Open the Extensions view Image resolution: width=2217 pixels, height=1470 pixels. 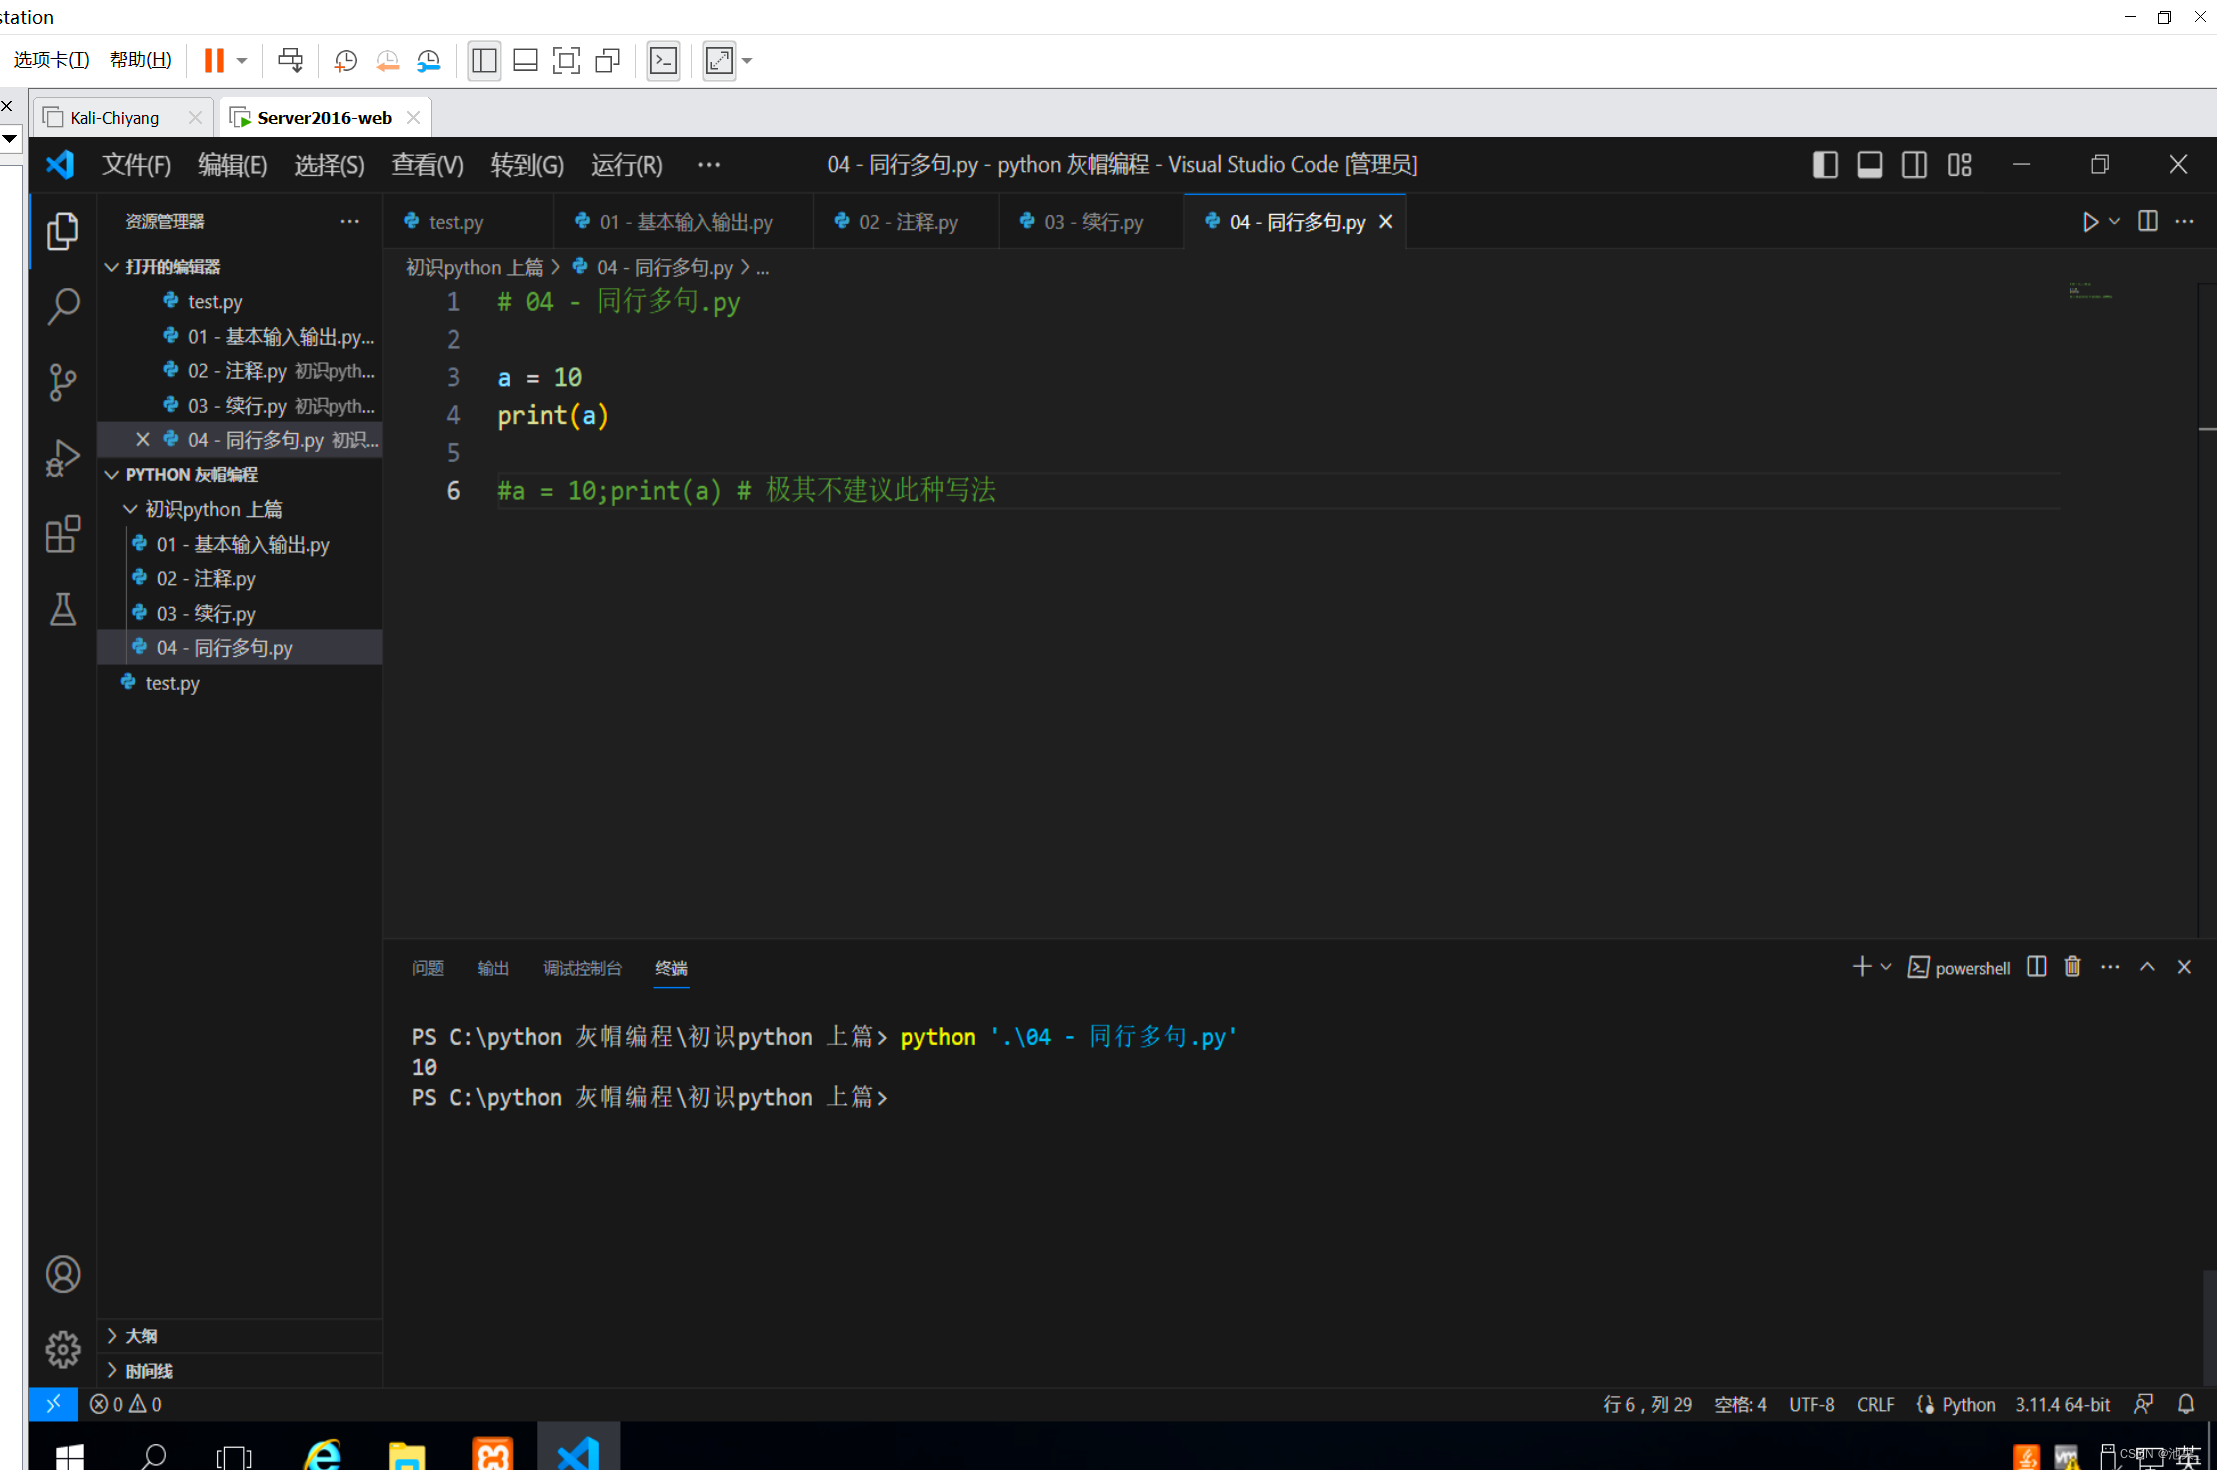pyautogui.click(x=62, y=534)
